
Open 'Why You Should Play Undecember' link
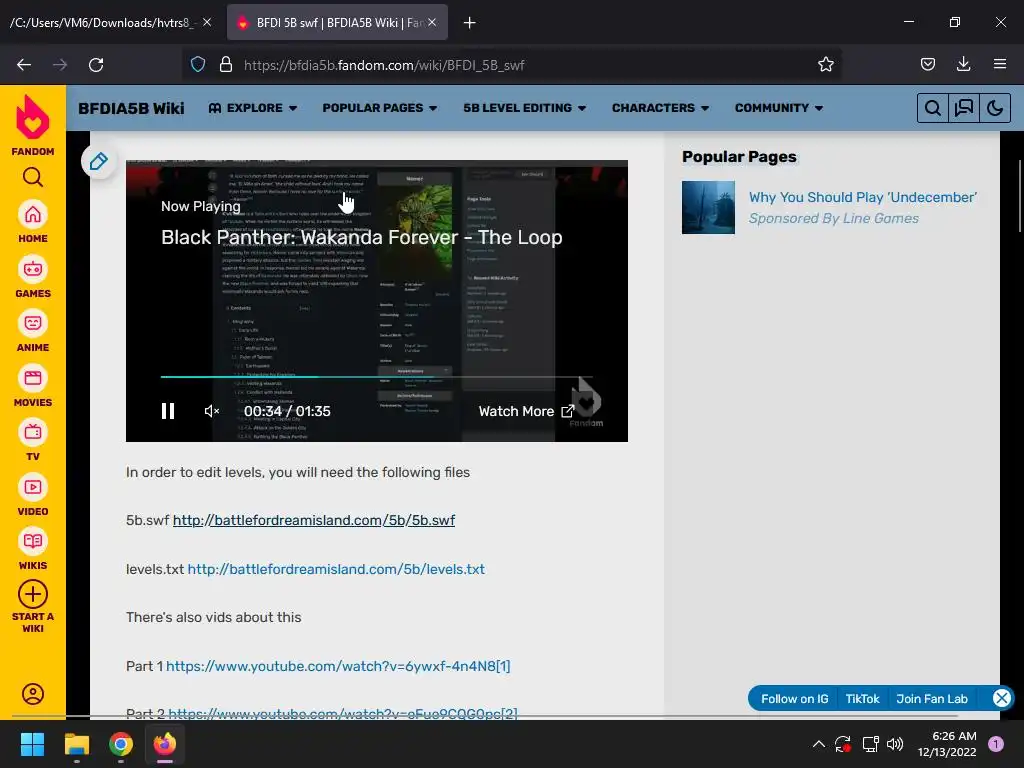tap(863, 197)
